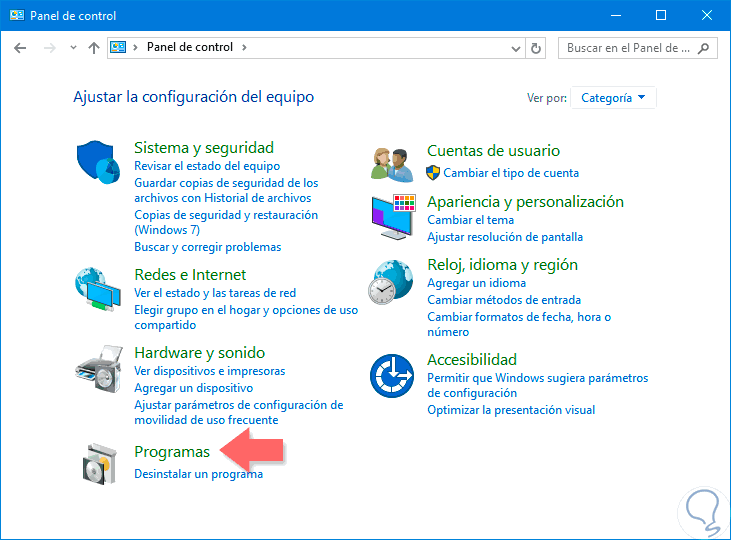The width and height of the screenshot is (731, 540).
Task: Click the Control Panel title bar icon
Action: click(17, 15)
